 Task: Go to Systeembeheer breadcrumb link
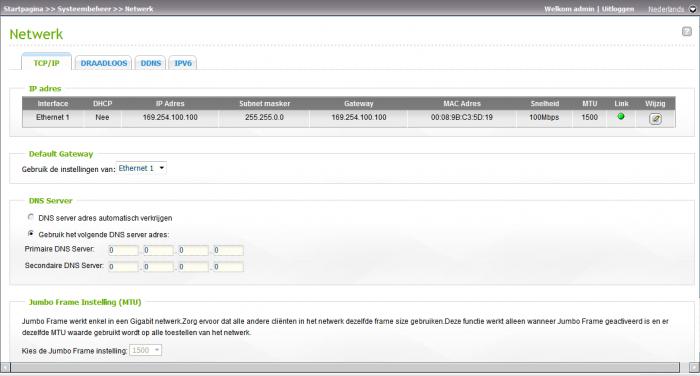[x=84, y=9]
